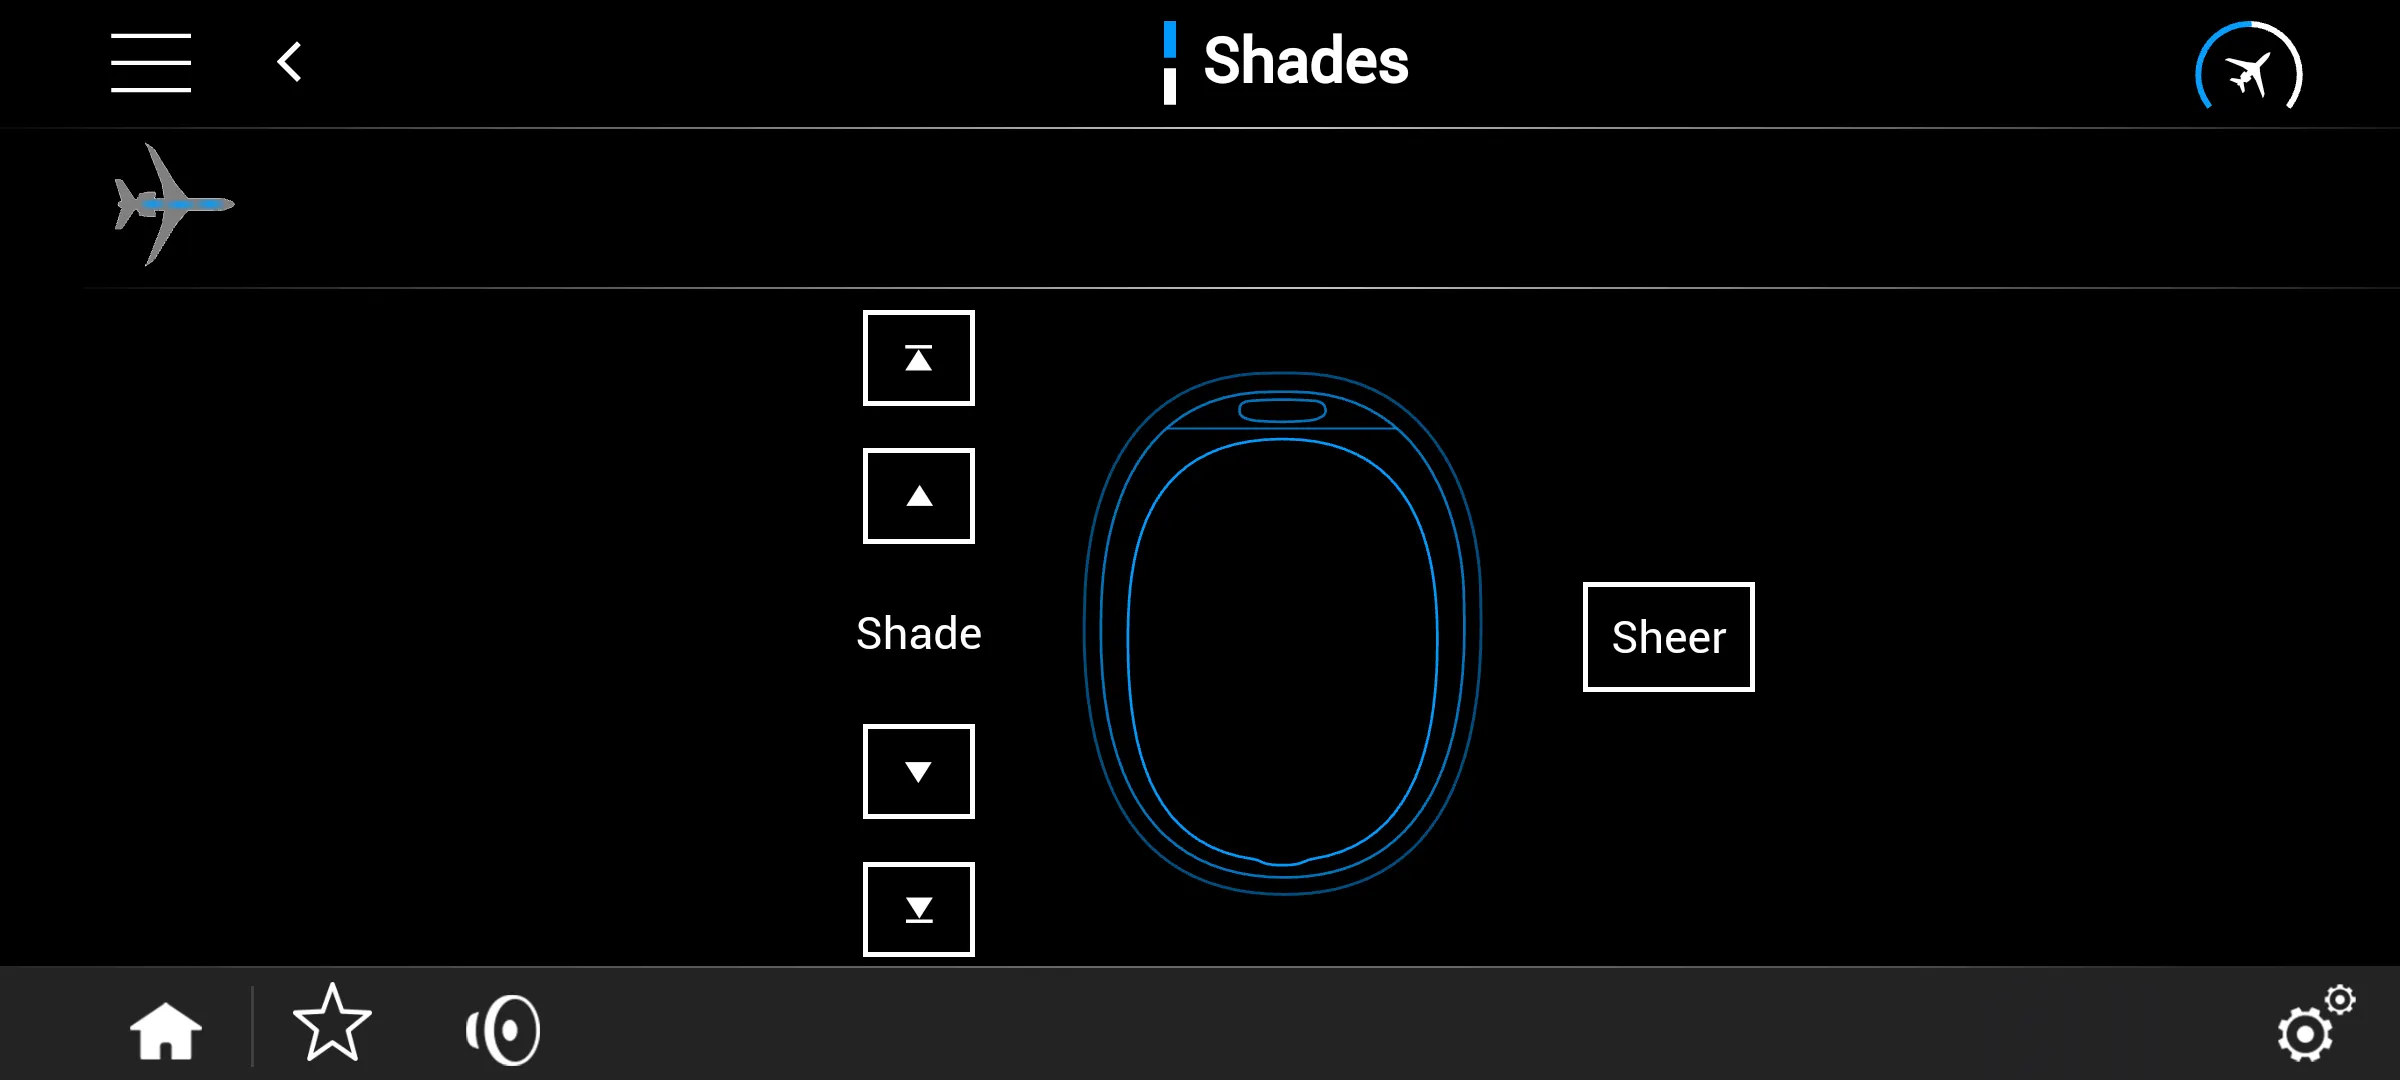Screen dimensions: 2400x1080
Task: Click the Shade label to select shade mode
Action: click(917, 633)
